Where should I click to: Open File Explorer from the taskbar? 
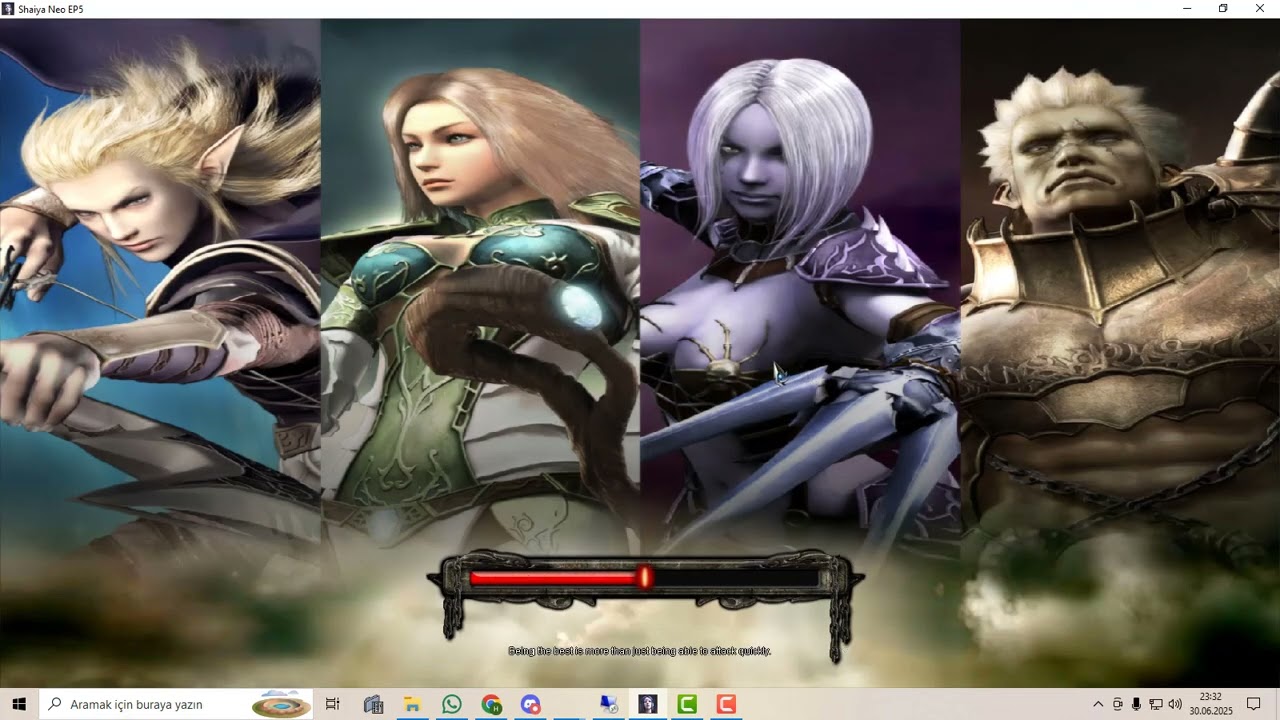click(411, 704)
